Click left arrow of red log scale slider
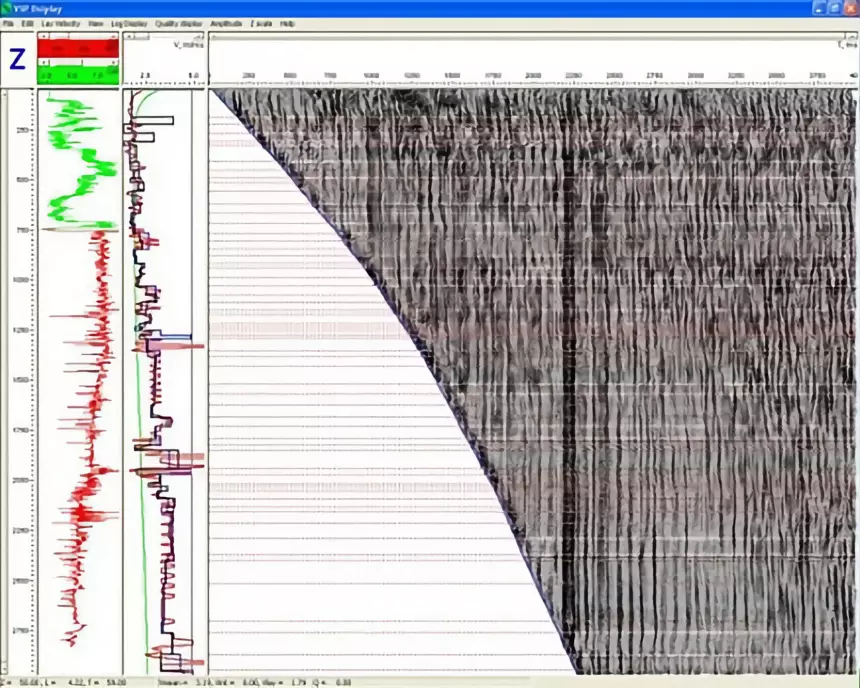 click(x=44, y=36)
